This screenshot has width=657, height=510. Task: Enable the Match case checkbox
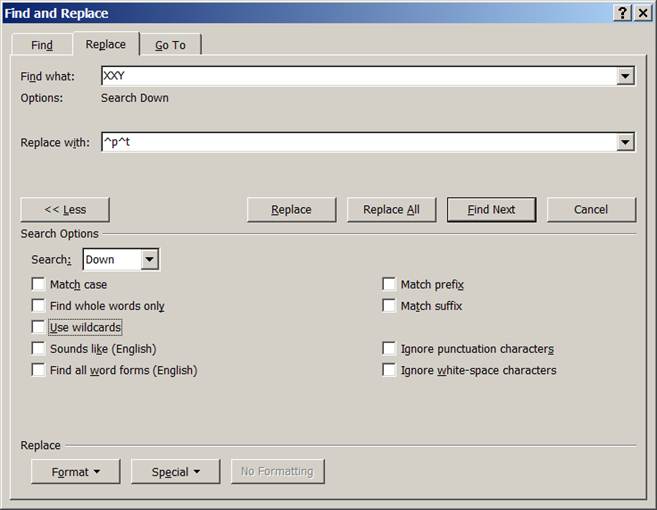[x=38, y=285]
